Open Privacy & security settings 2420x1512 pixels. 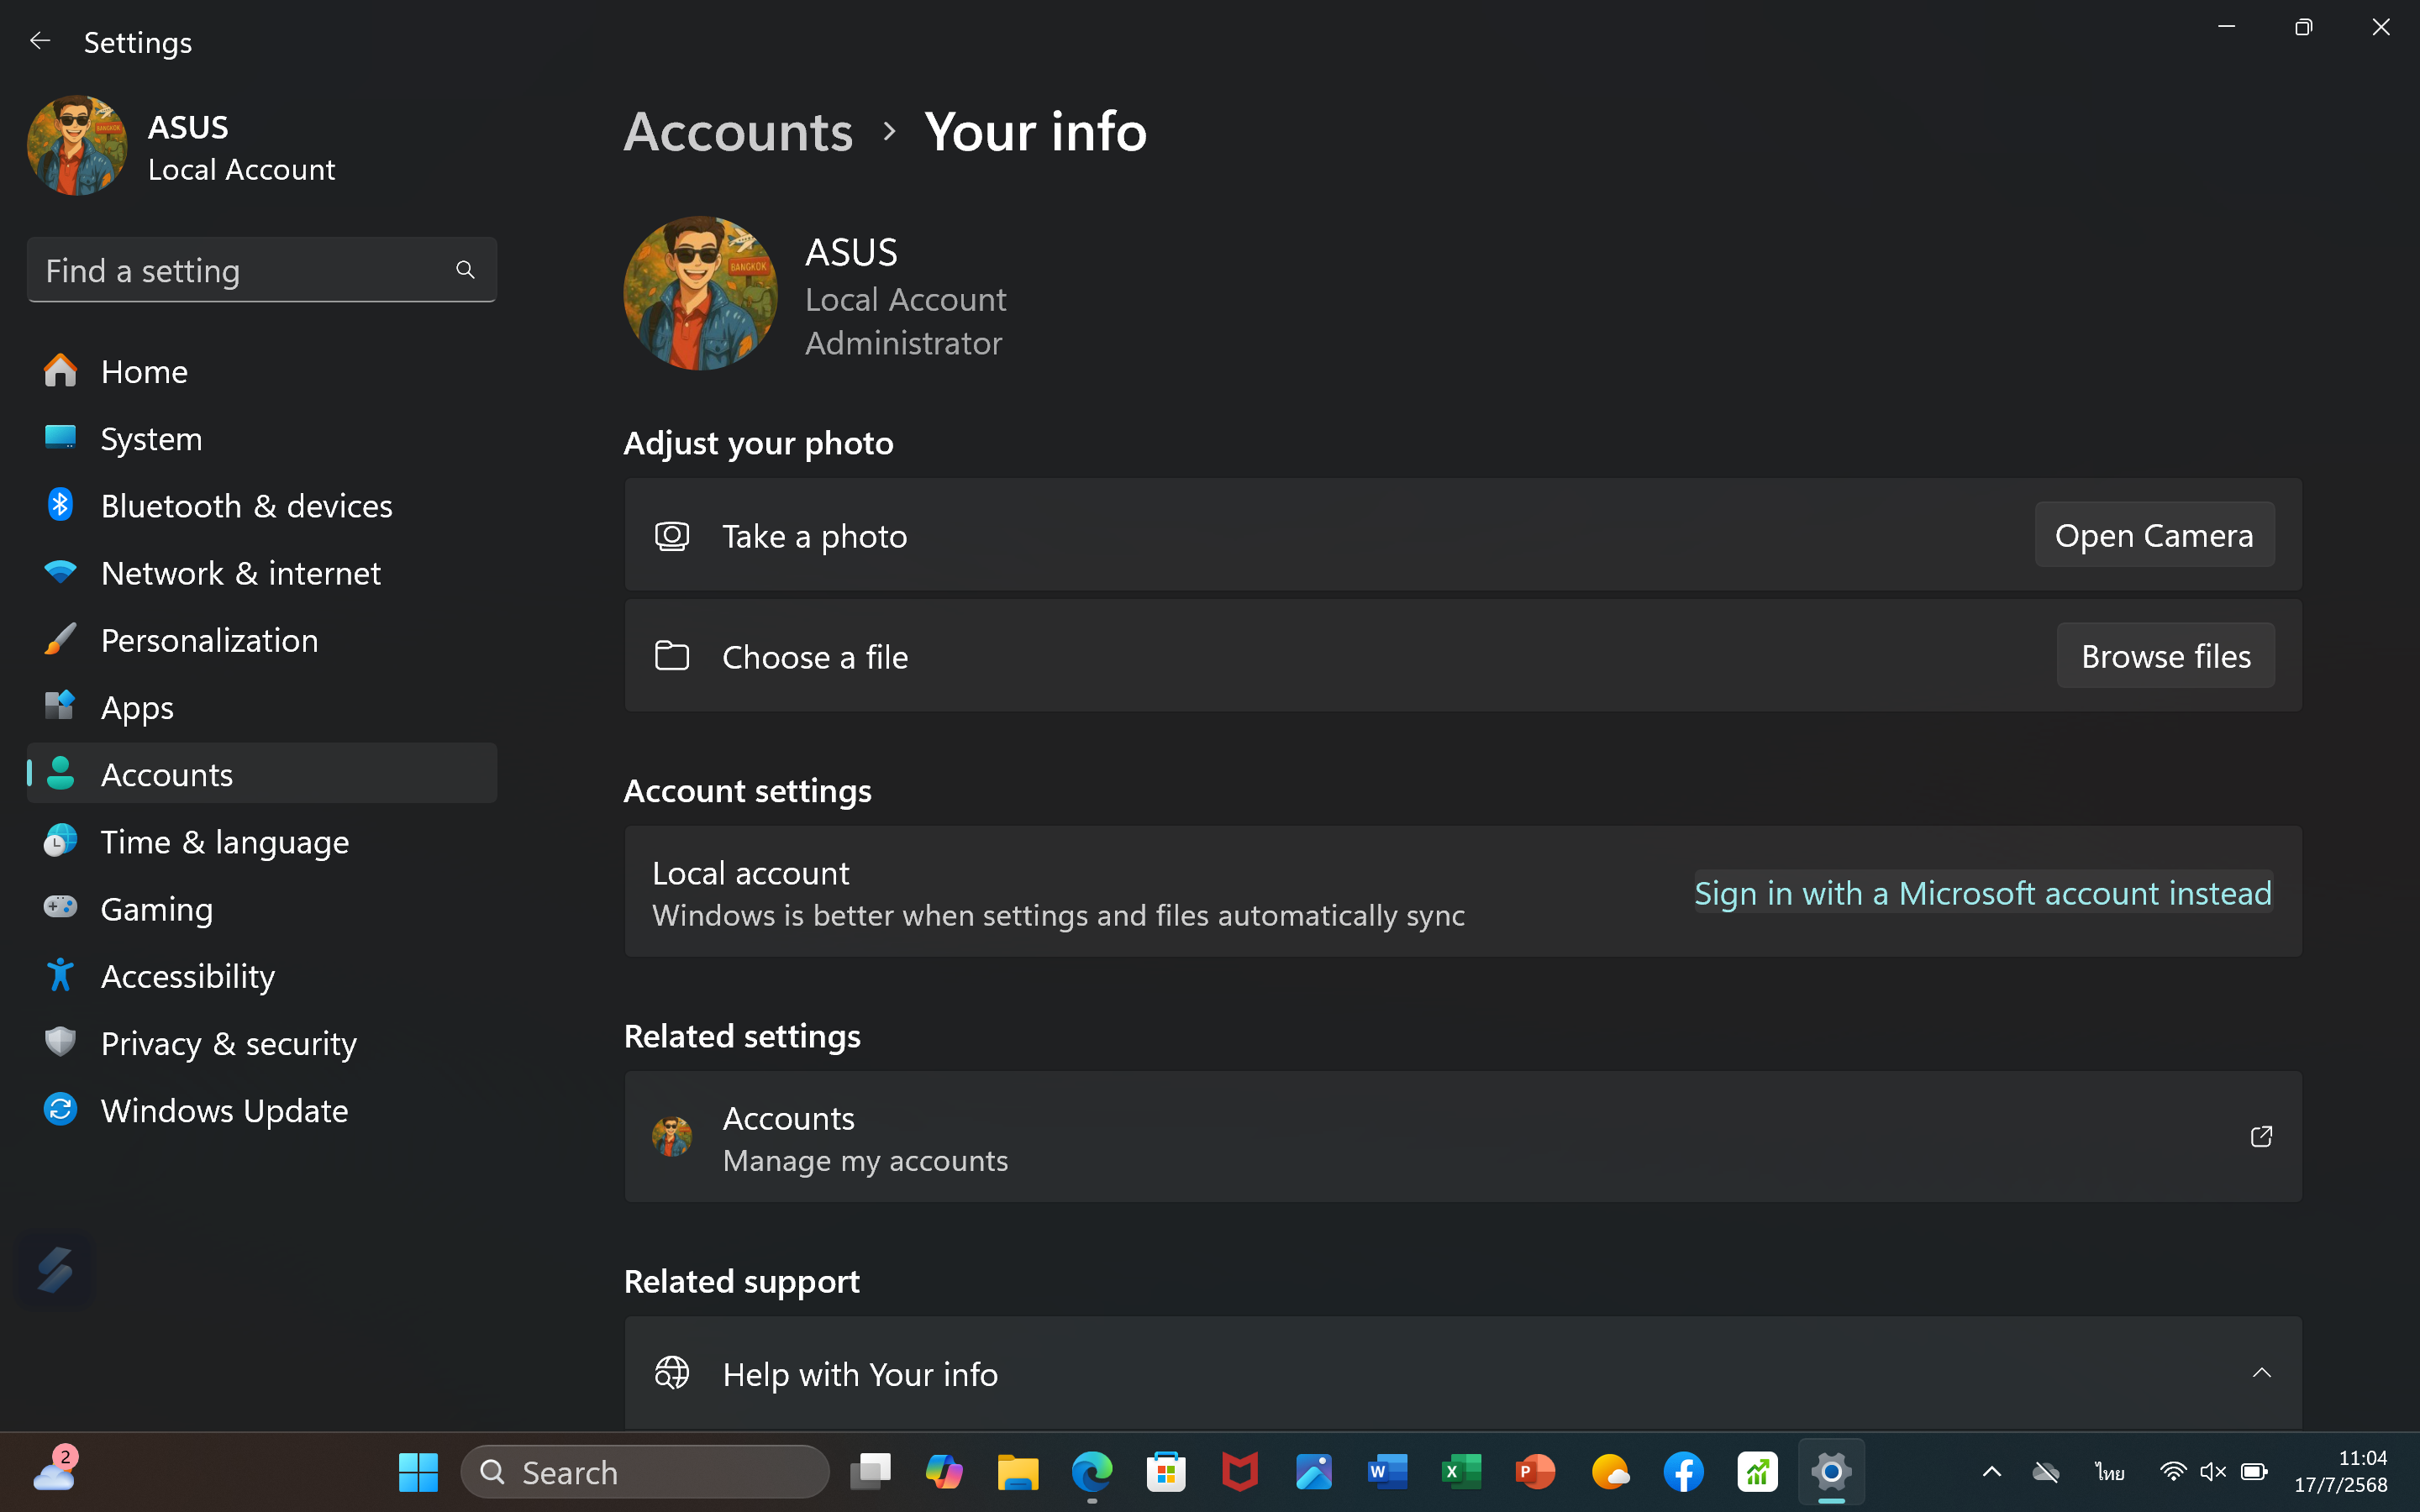(262, 1043)
